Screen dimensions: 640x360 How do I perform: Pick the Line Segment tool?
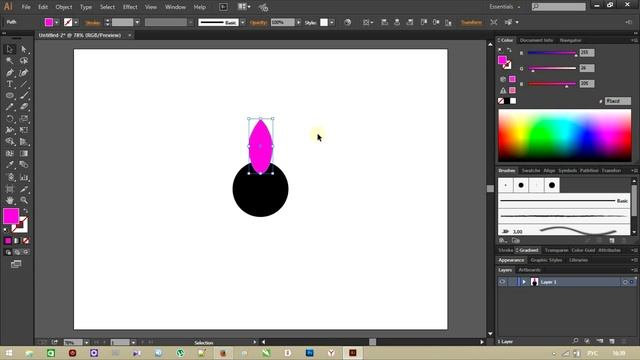coord(24,84)
